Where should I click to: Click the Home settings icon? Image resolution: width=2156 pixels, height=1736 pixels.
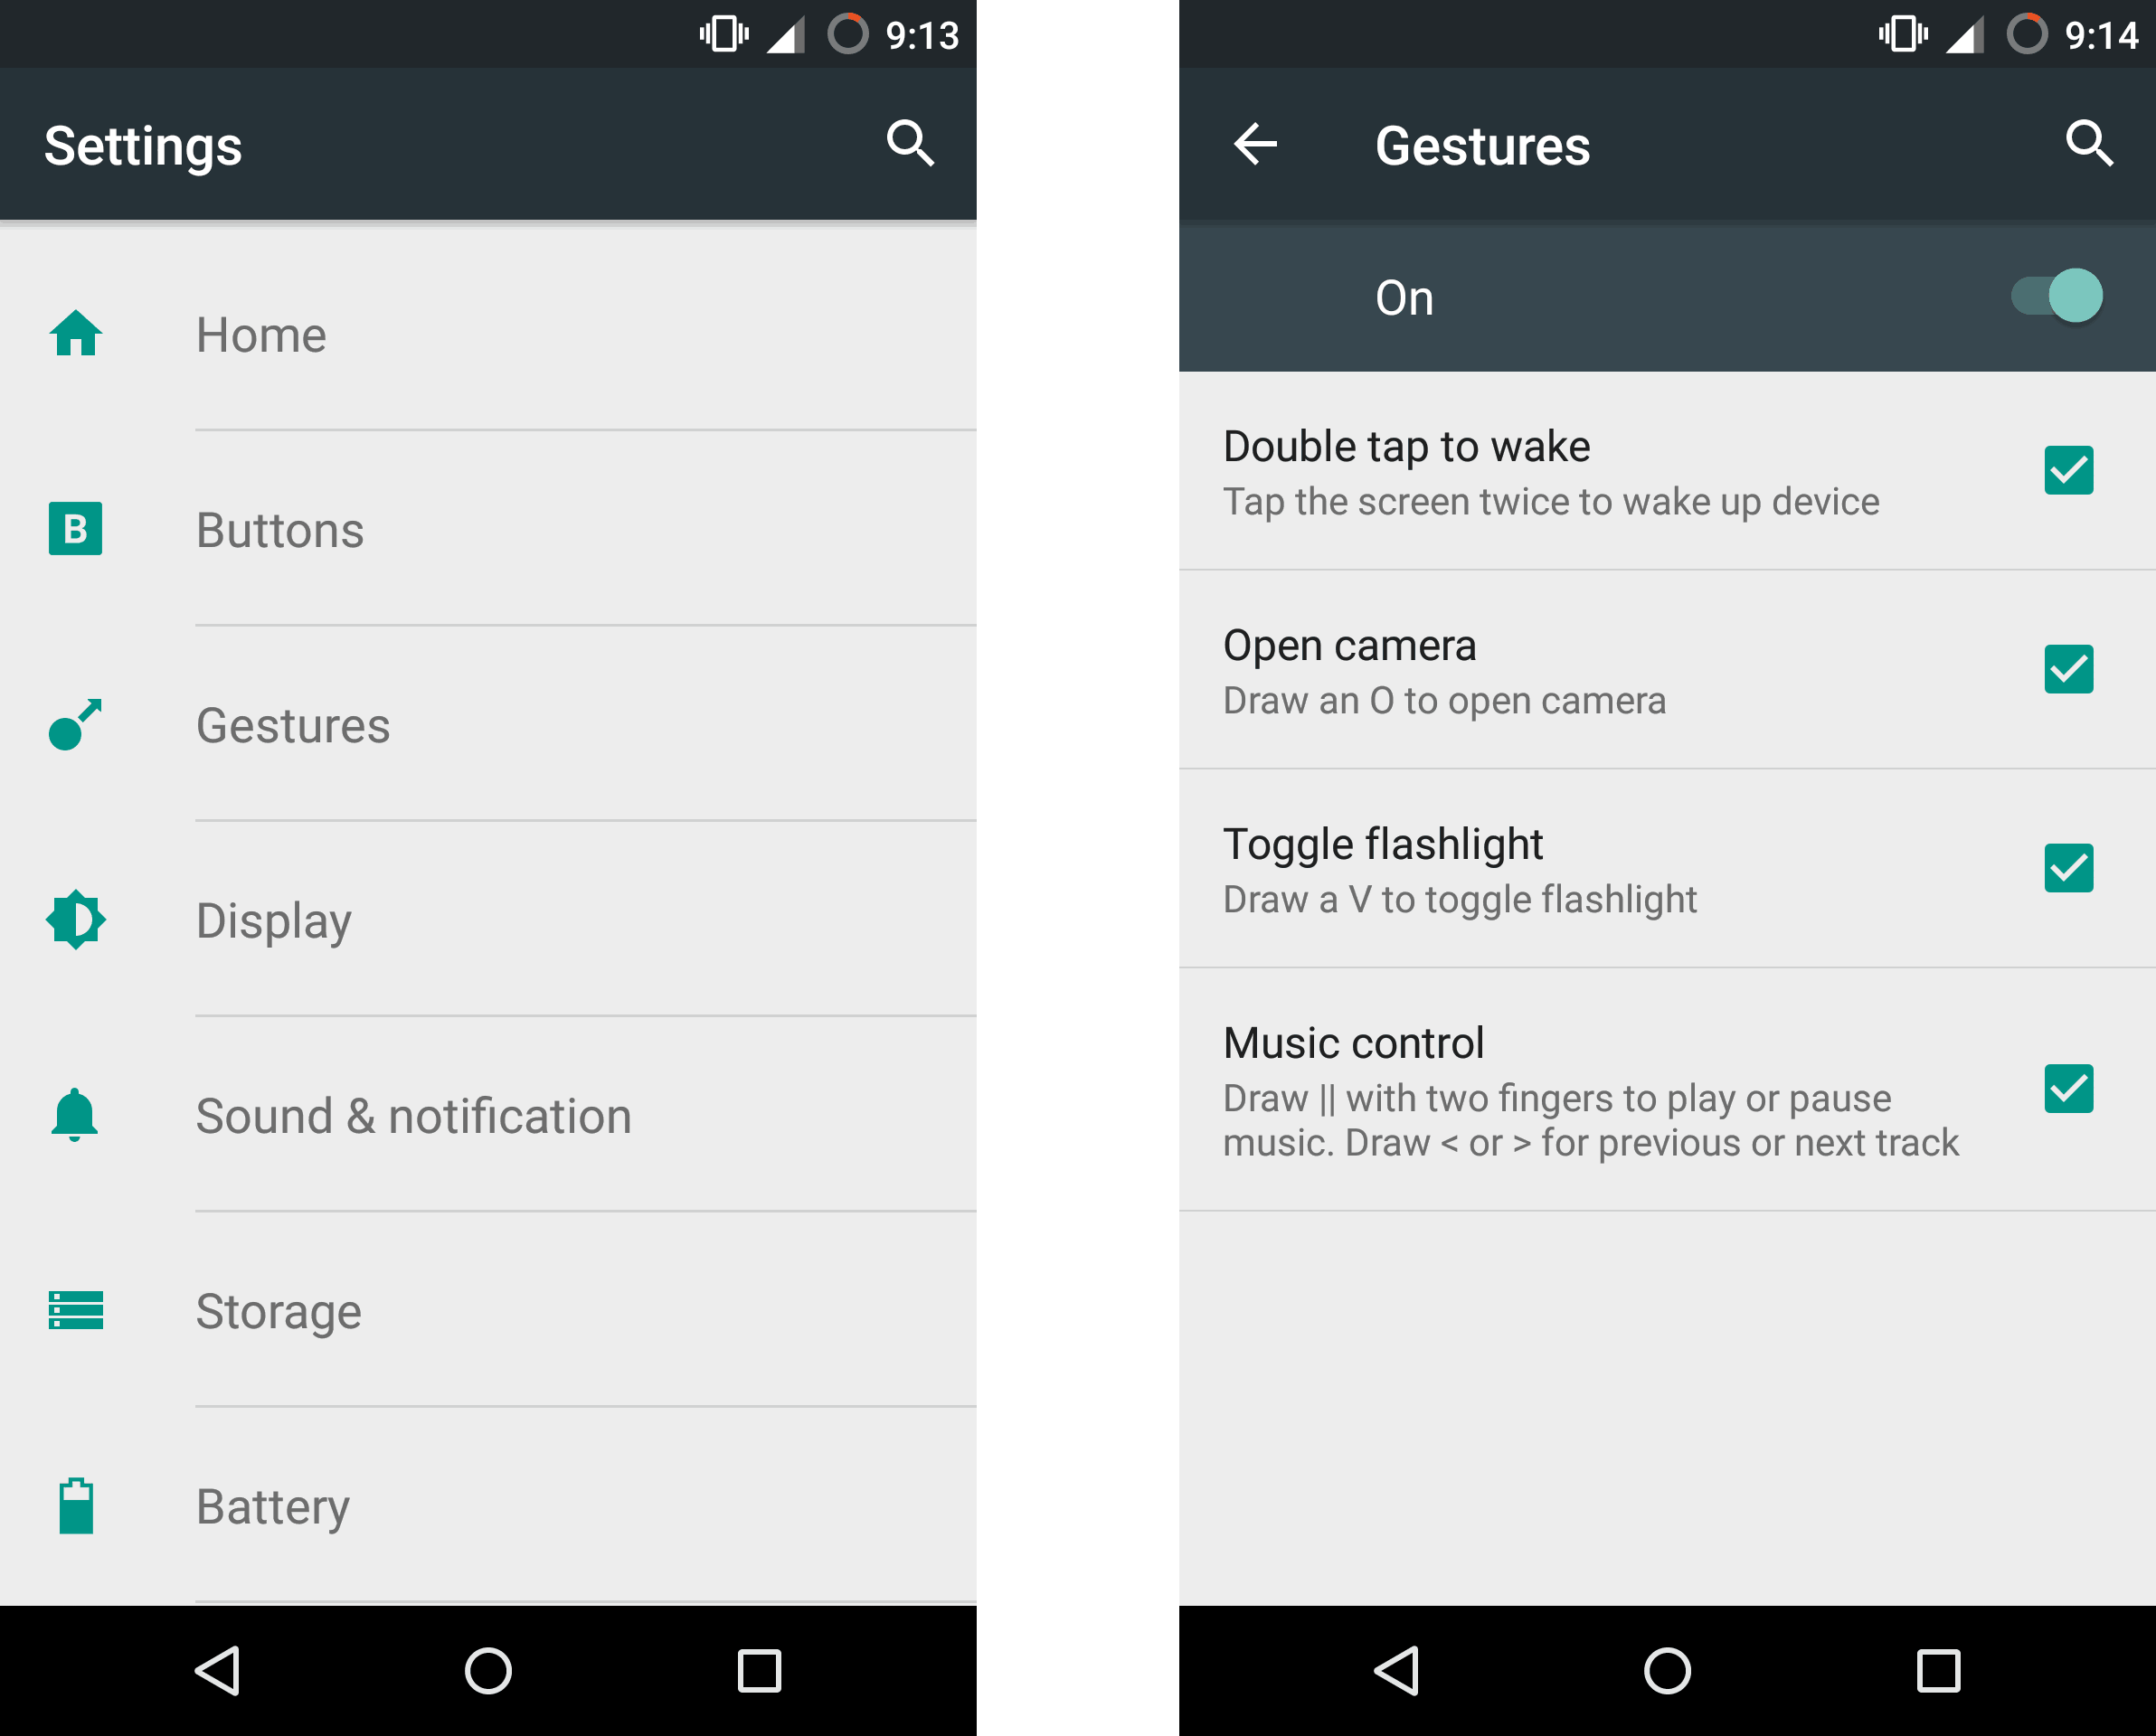(x=74, y=336)
